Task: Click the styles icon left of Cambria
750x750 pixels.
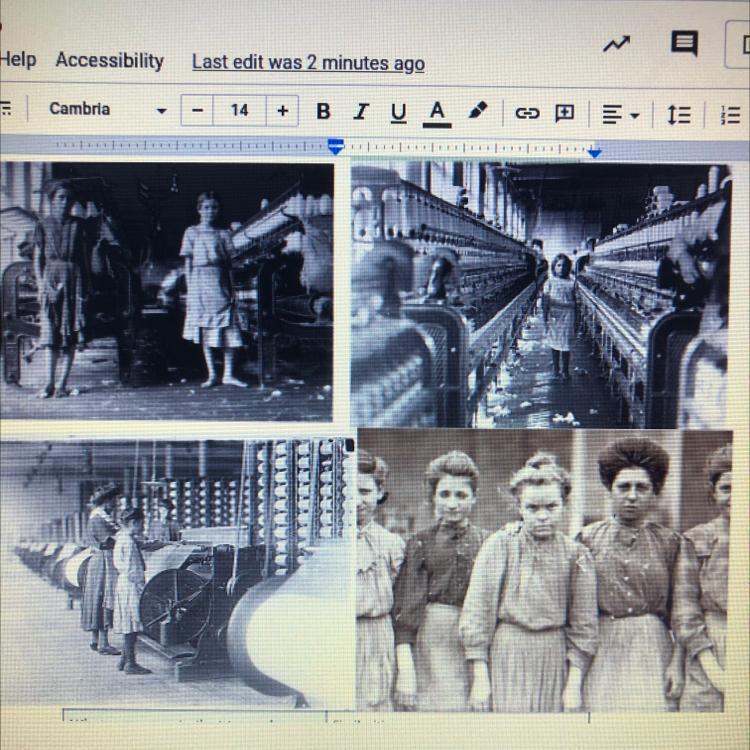Action: (6, 108)
